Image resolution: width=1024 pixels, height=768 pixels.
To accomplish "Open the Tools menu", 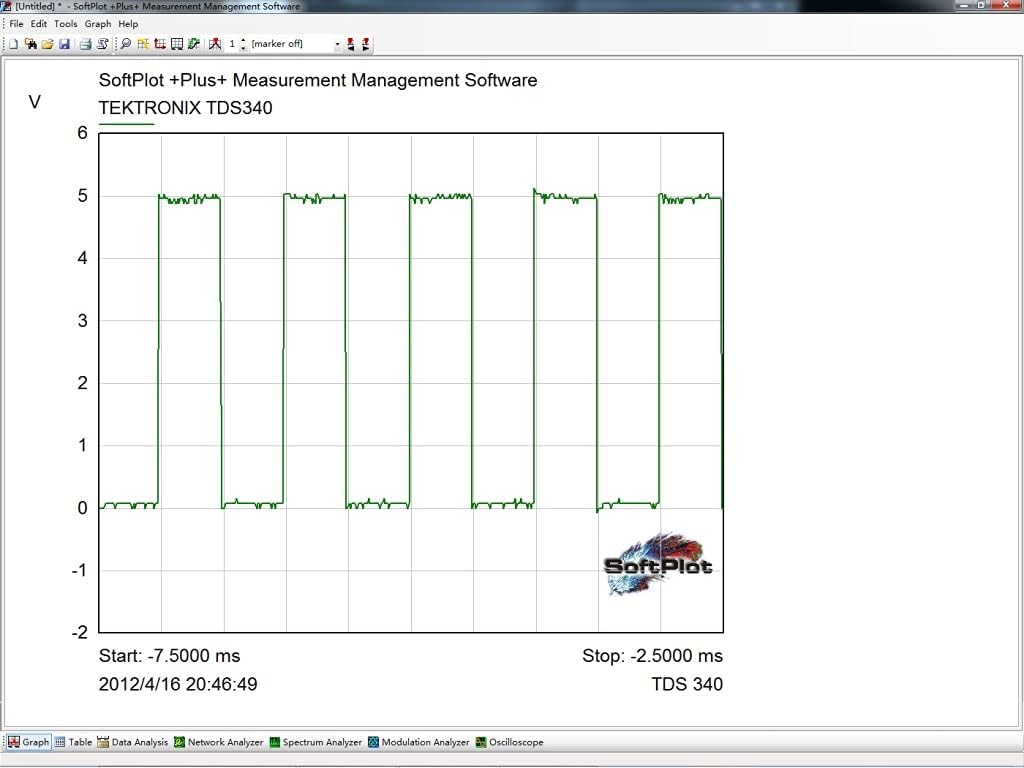I will [65, 23].
